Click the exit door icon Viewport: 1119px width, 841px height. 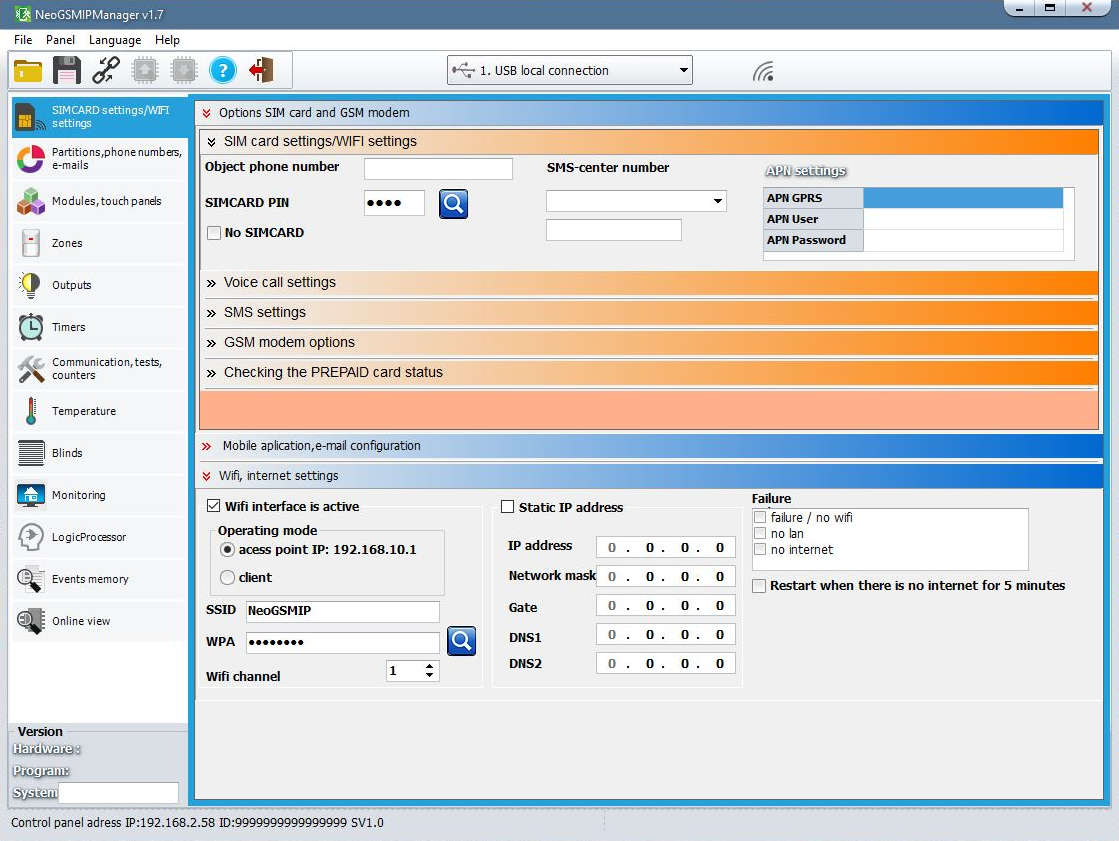[x=261, y=70]
